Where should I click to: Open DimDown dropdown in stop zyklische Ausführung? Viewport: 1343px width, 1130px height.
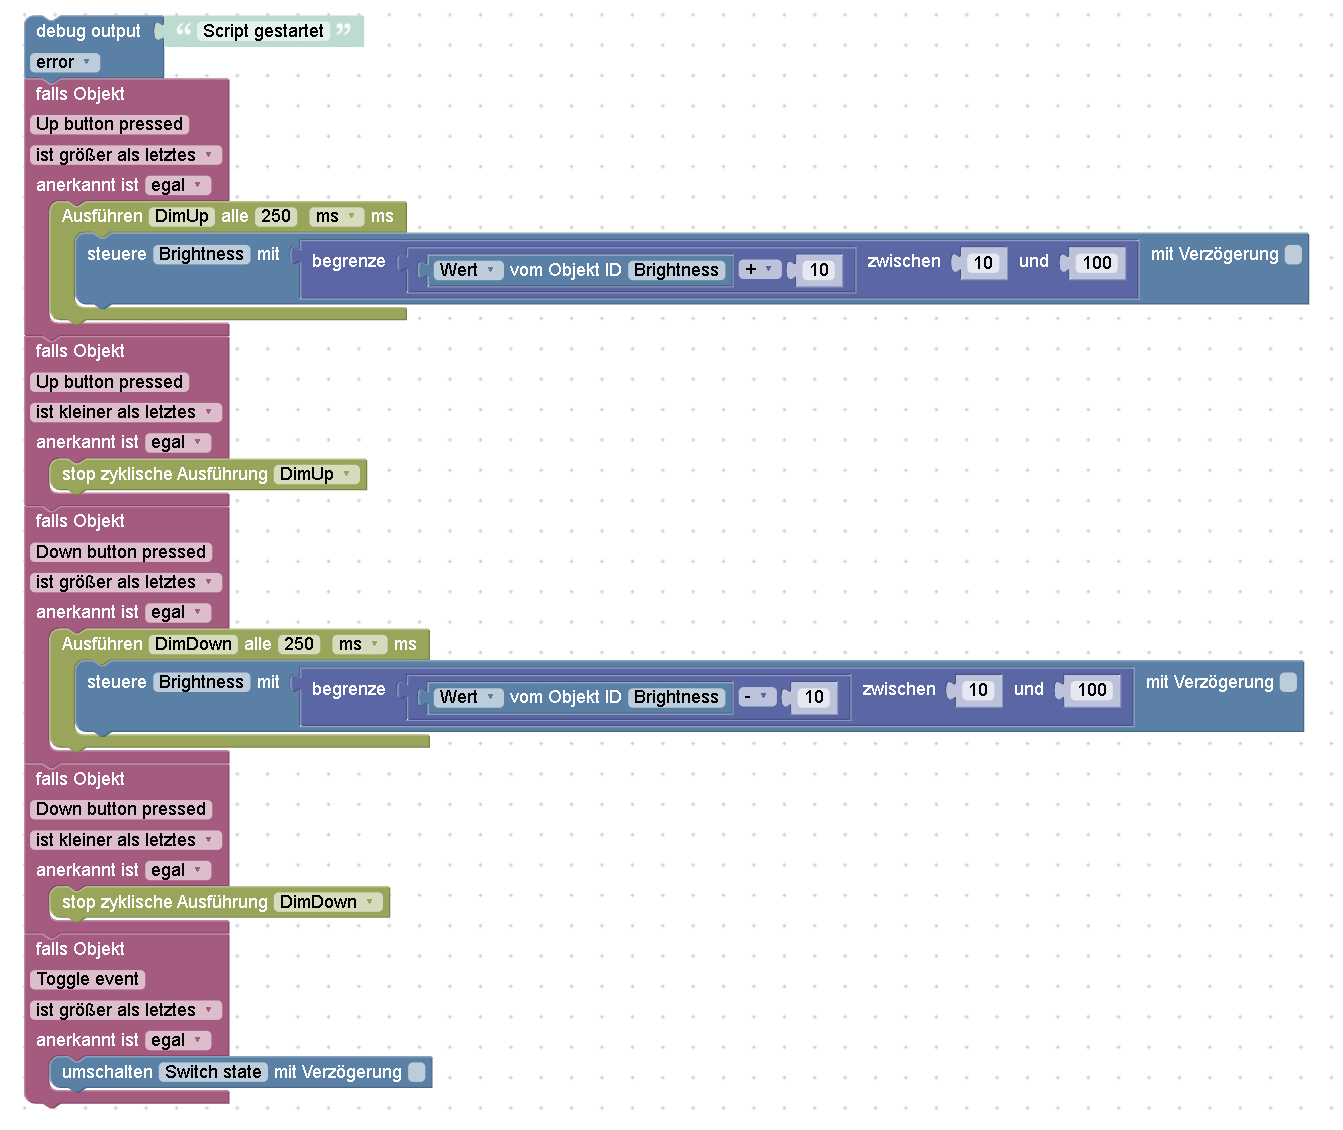click(x=328, y=902)
